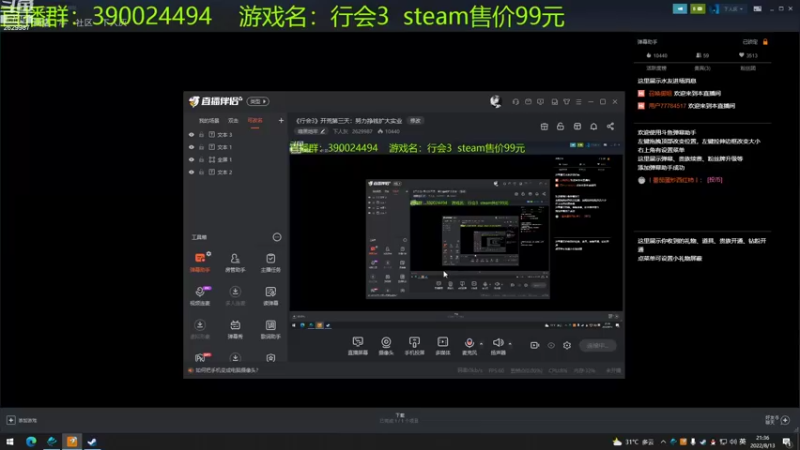
Task: Open streaming settings gear icon
Action: click(567, 345)
